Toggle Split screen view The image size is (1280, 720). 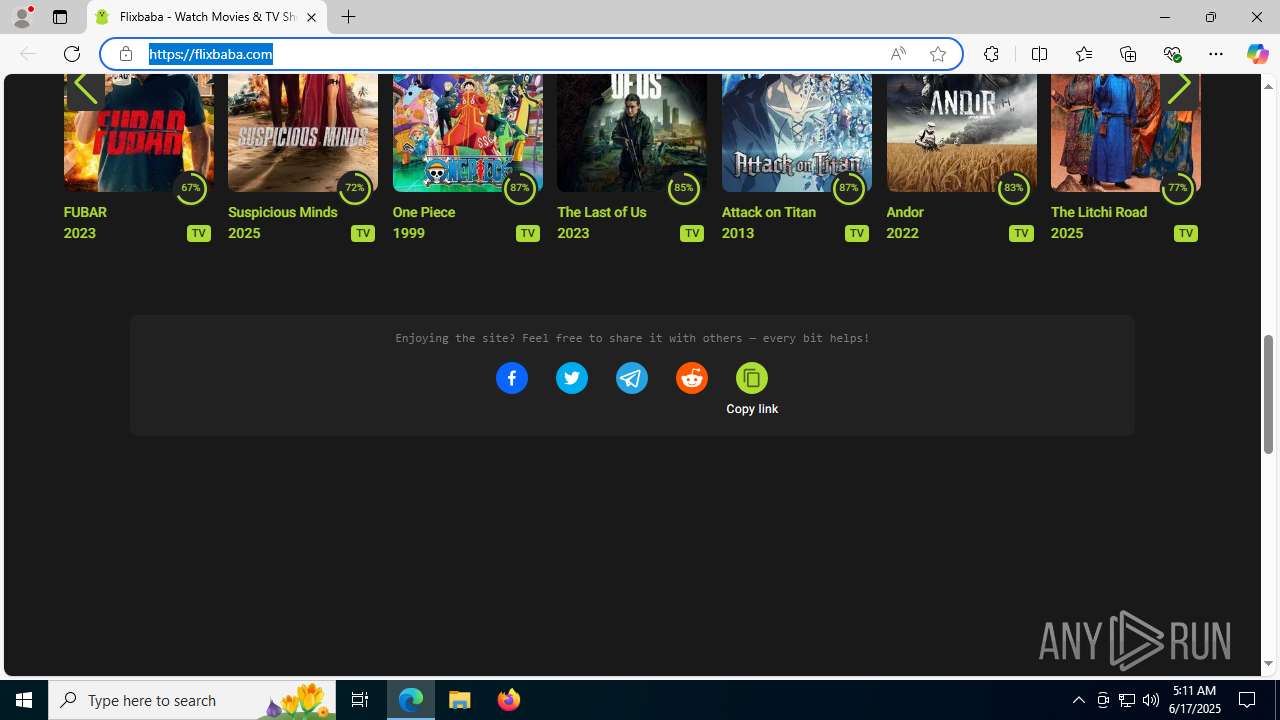(x=1039, y=54)
